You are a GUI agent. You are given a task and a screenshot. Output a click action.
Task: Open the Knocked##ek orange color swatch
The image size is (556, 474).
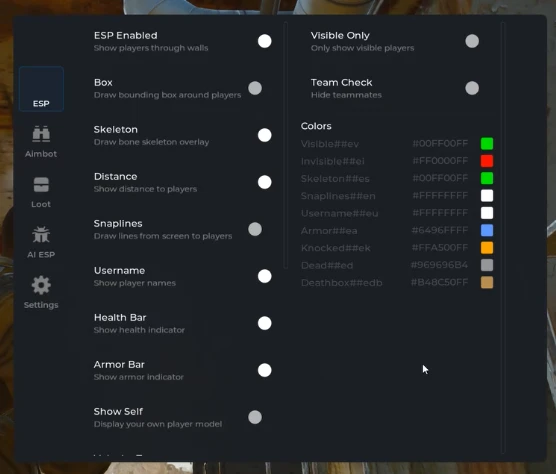click(487, 248)
